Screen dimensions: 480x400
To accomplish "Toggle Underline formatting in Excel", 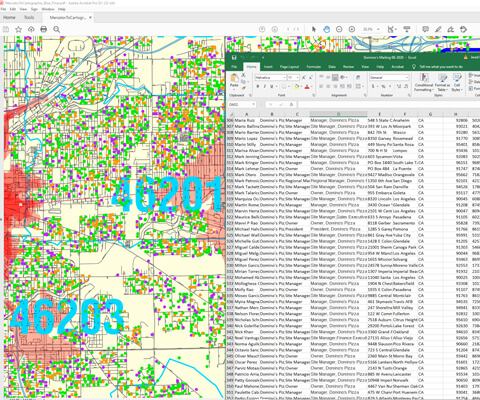I will pos(272,86).
